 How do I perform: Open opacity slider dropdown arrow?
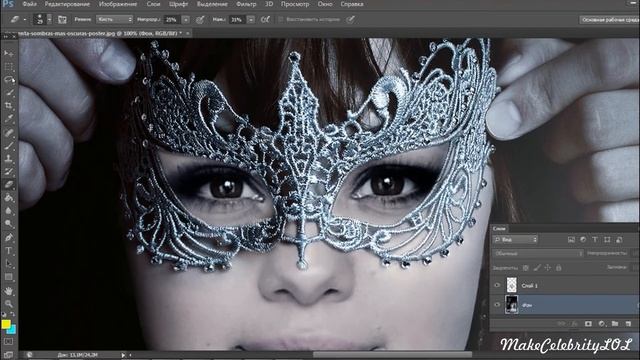(186, 19)
